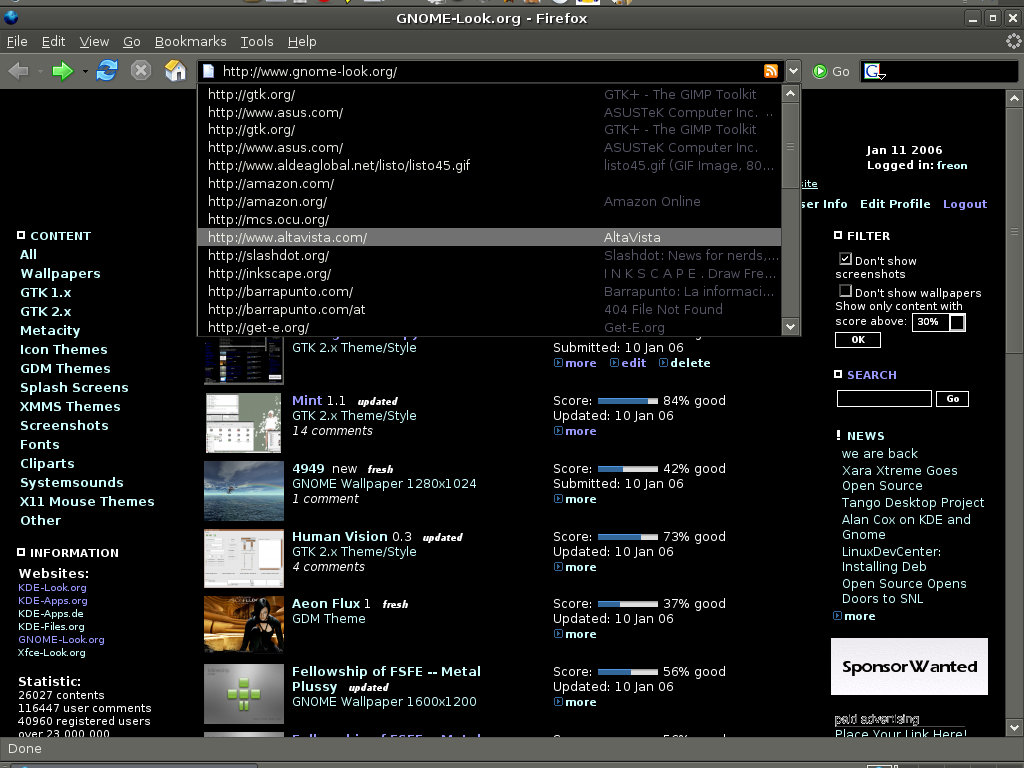
Task: Click the Back arrow toolbar icon
Action: pos(18,71)
